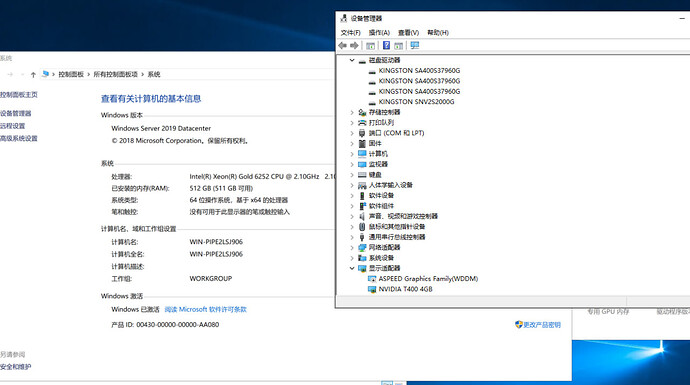Image resolution: width=690 pixels, height=385 pixels.
Task: Expand the 端口 (COM 和 LPT) node
Action: (x=352, y=133)
